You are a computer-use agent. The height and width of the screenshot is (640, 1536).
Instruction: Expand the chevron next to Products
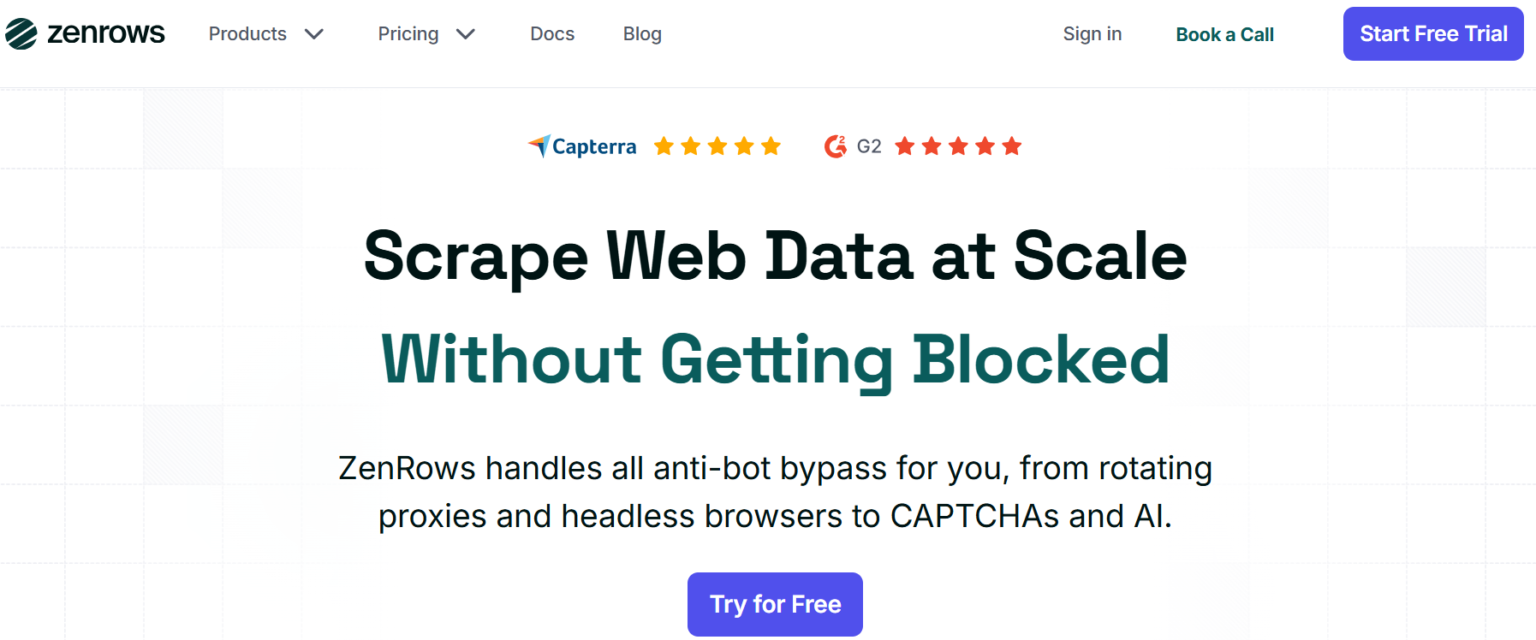point(313,33)
